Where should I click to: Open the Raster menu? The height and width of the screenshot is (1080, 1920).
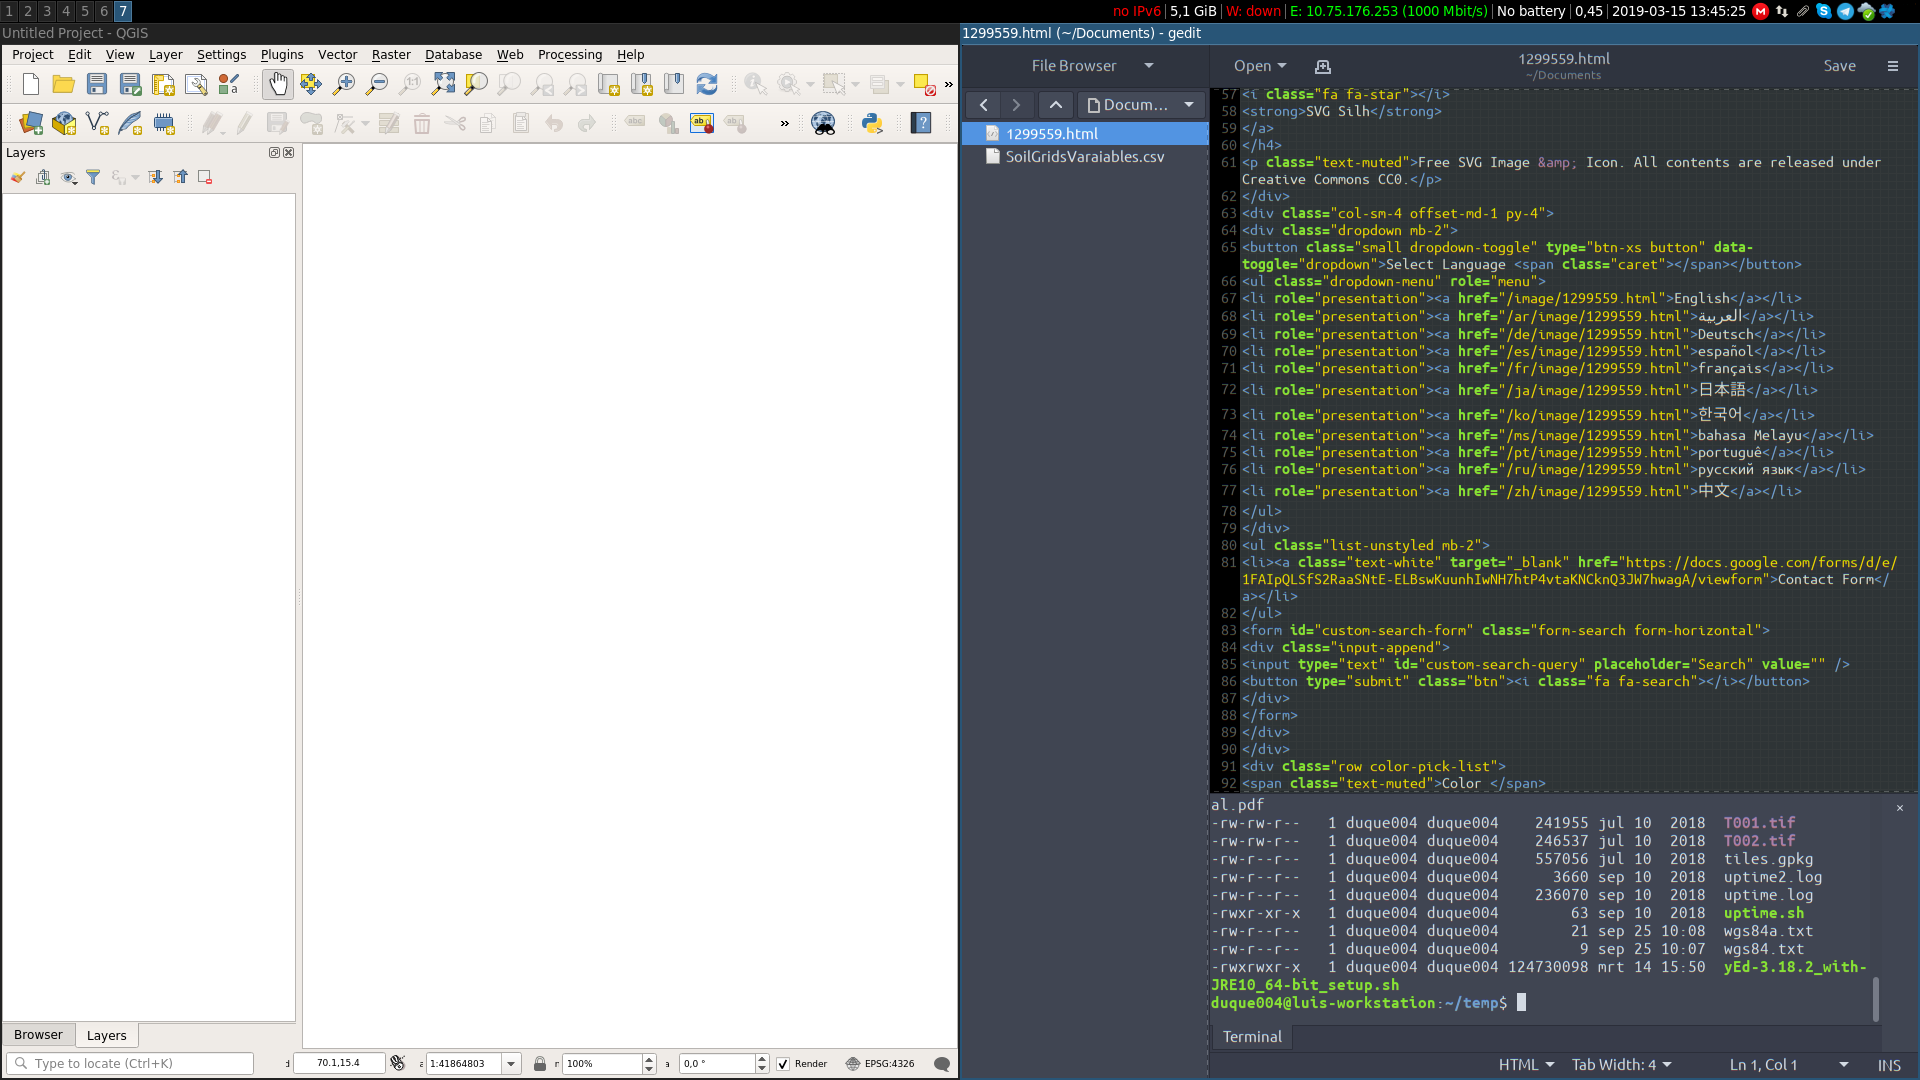point(392,54)
